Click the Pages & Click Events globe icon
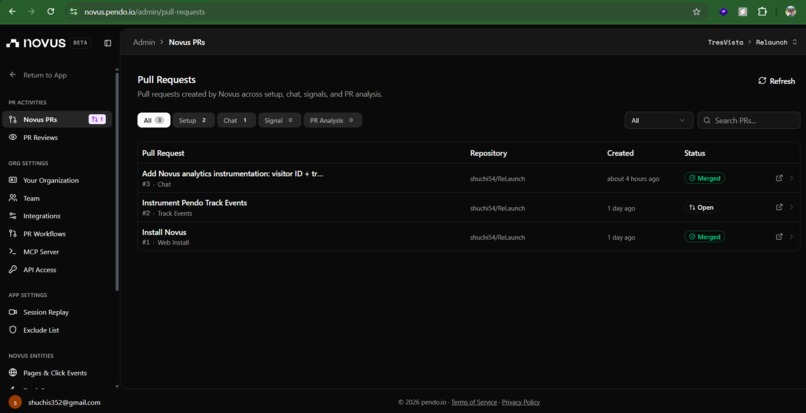Viewport: 806px width, 413px height. 13,373
